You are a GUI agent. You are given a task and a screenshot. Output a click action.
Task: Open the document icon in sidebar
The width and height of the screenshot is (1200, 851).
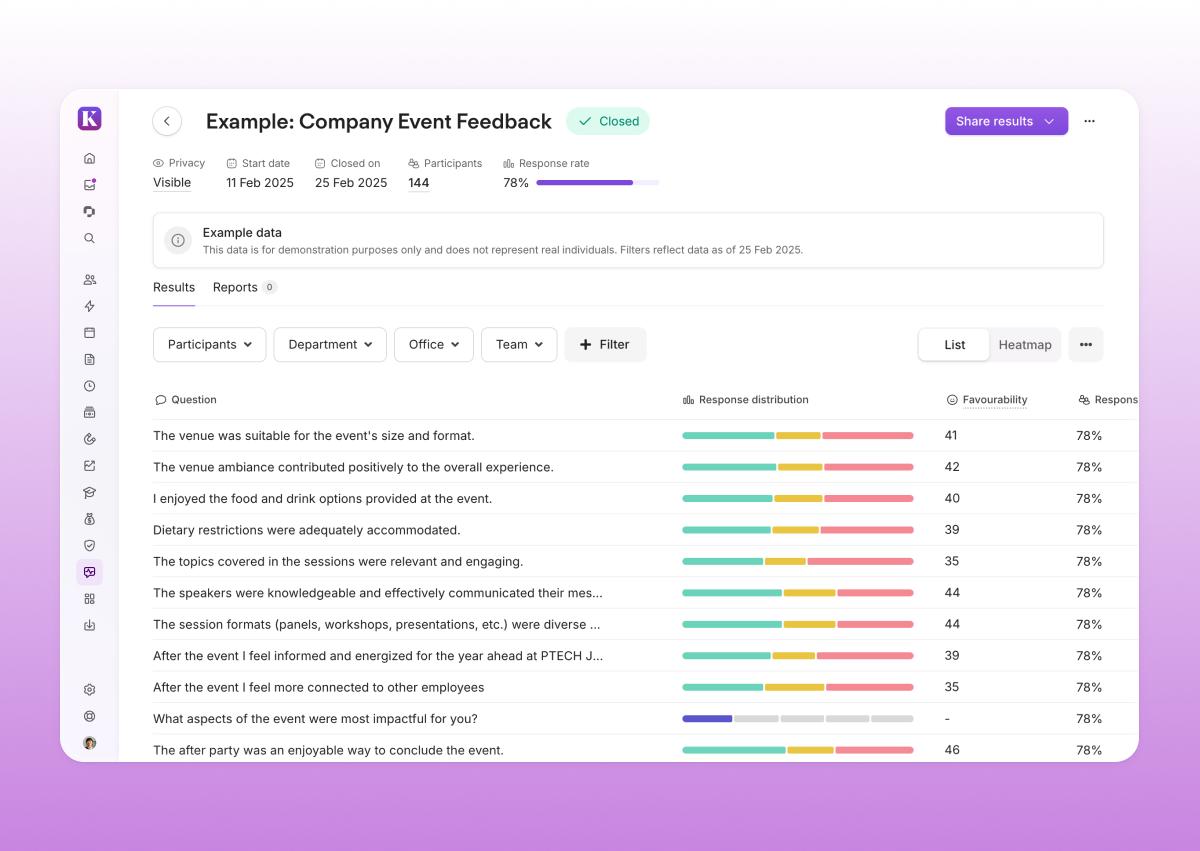89,359
